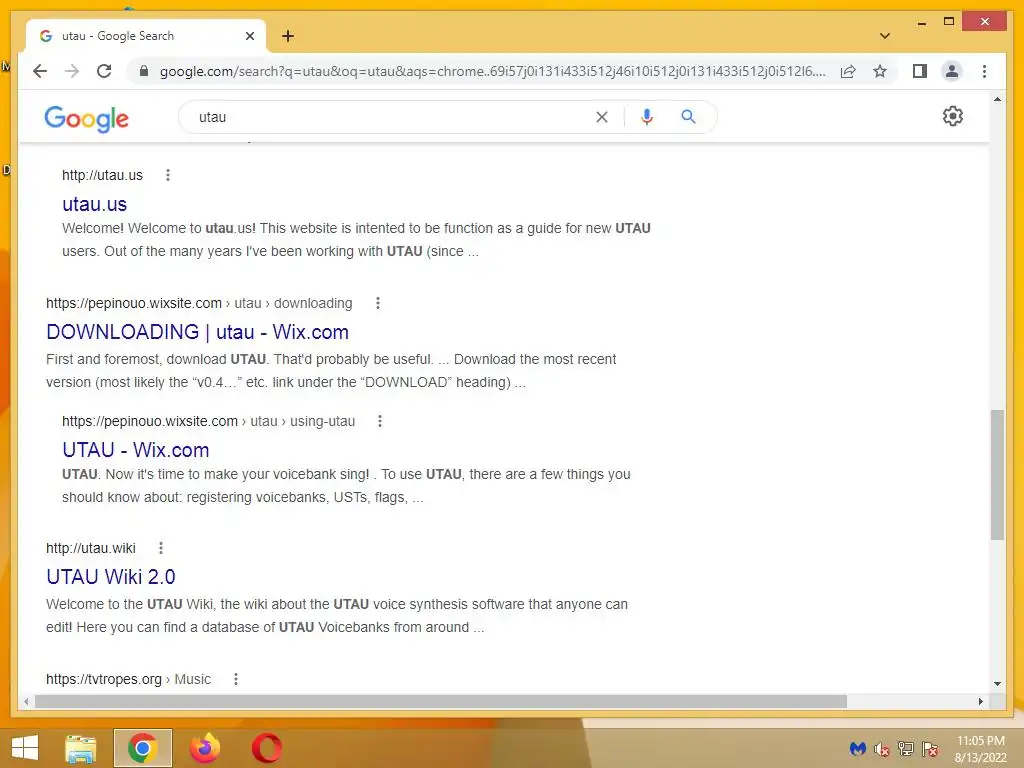The width and height of the screenshot is (1024, 768).
Task: Submit search with the magnifier icon
Action: coord(688,117)
